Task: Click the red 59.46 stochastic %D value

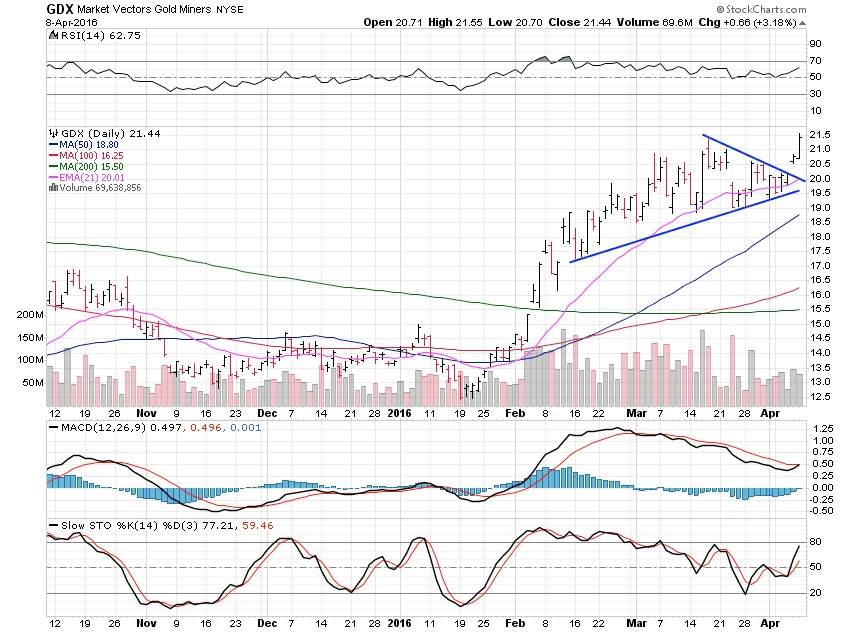Action: tap(257, 526)
